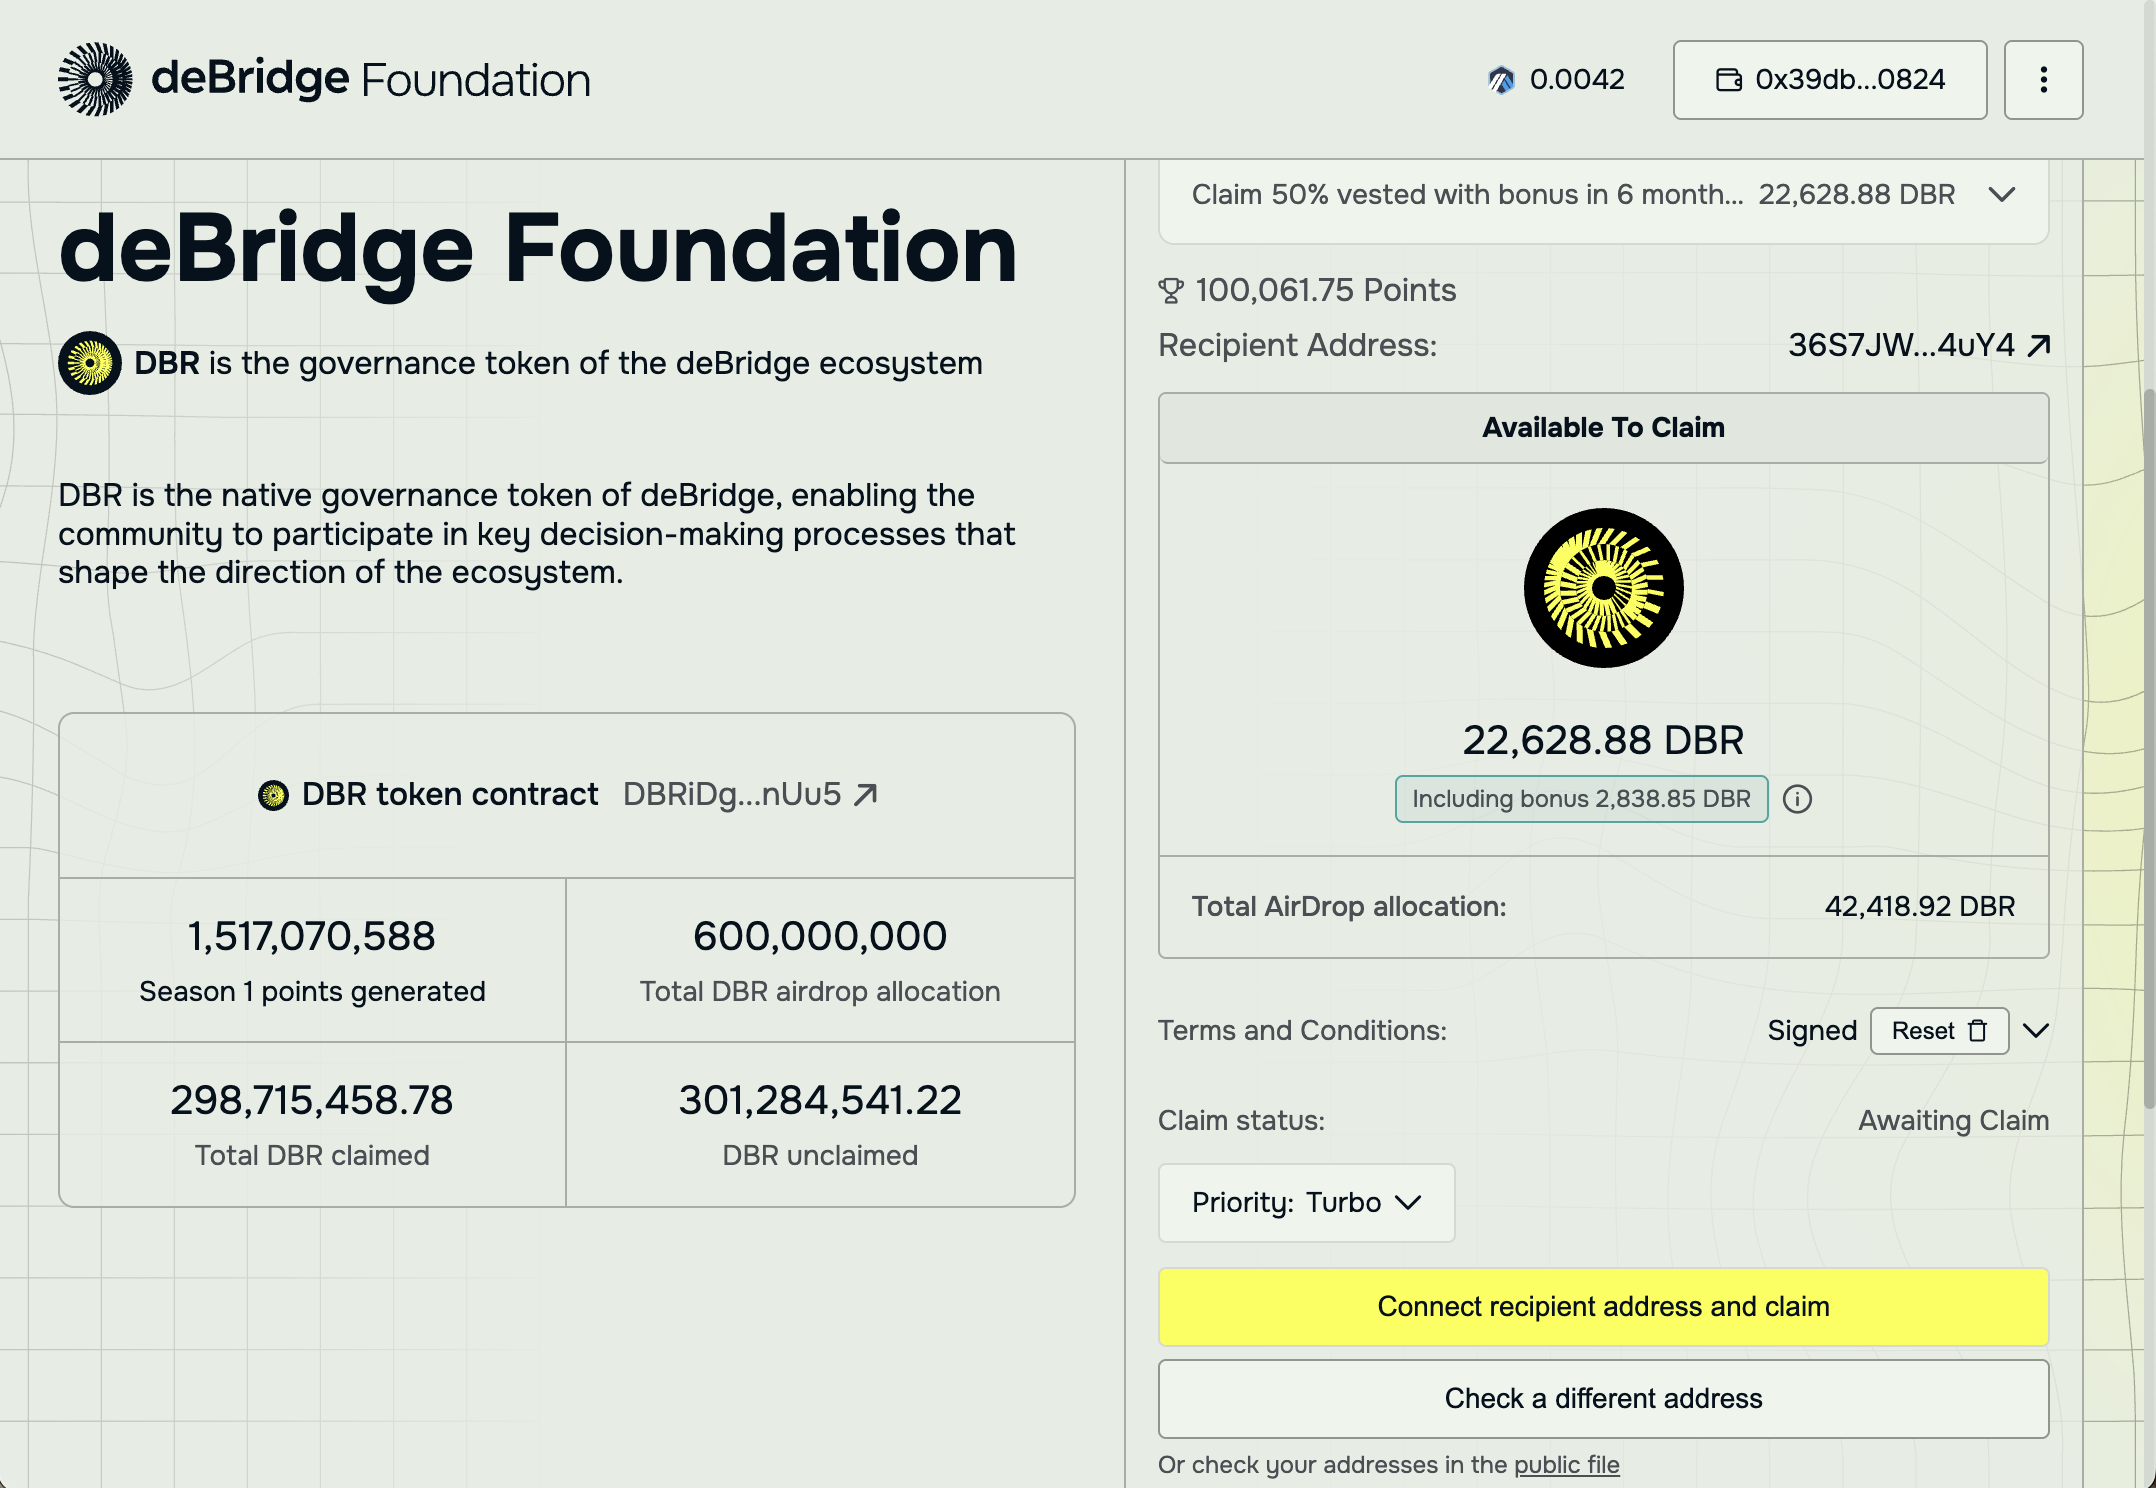Click the Signed status label
Screen dimensions: 2156x1488
[1811, 1031]
